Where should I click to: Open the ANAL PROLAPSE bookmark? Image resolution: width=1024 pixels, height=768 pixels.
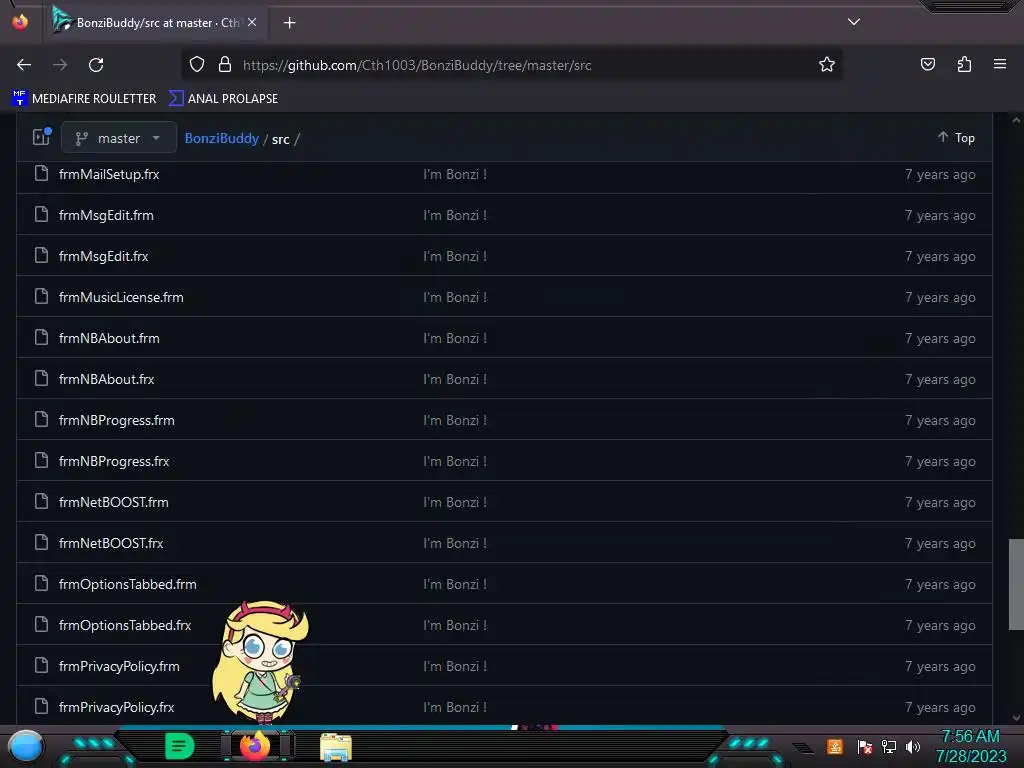223,99
